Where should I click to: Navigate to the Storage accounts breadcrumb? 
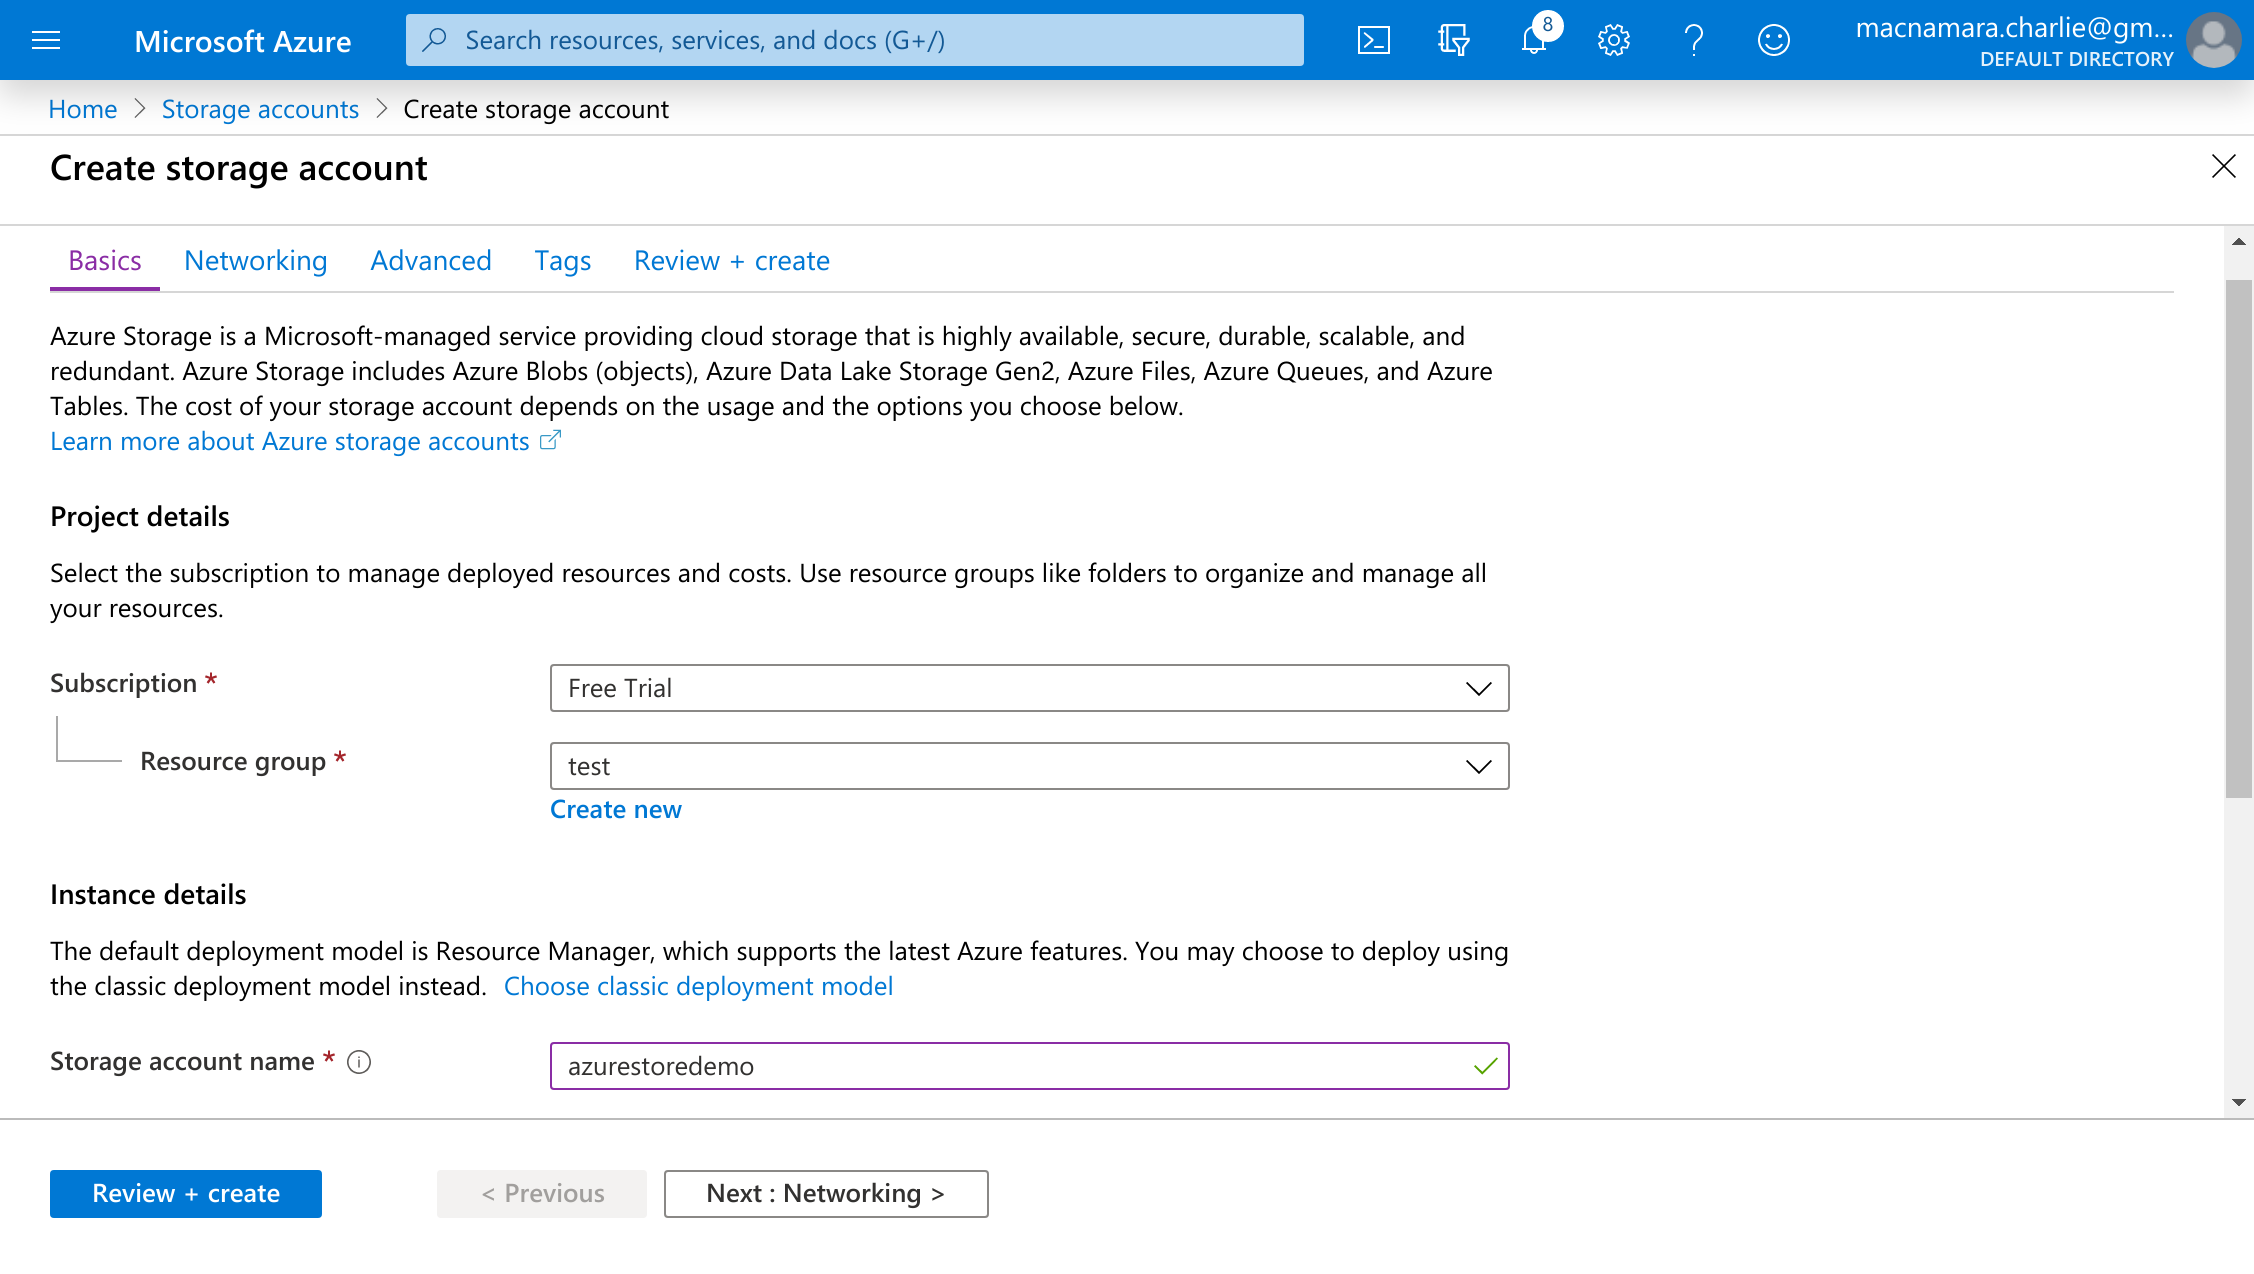(260, 109)
